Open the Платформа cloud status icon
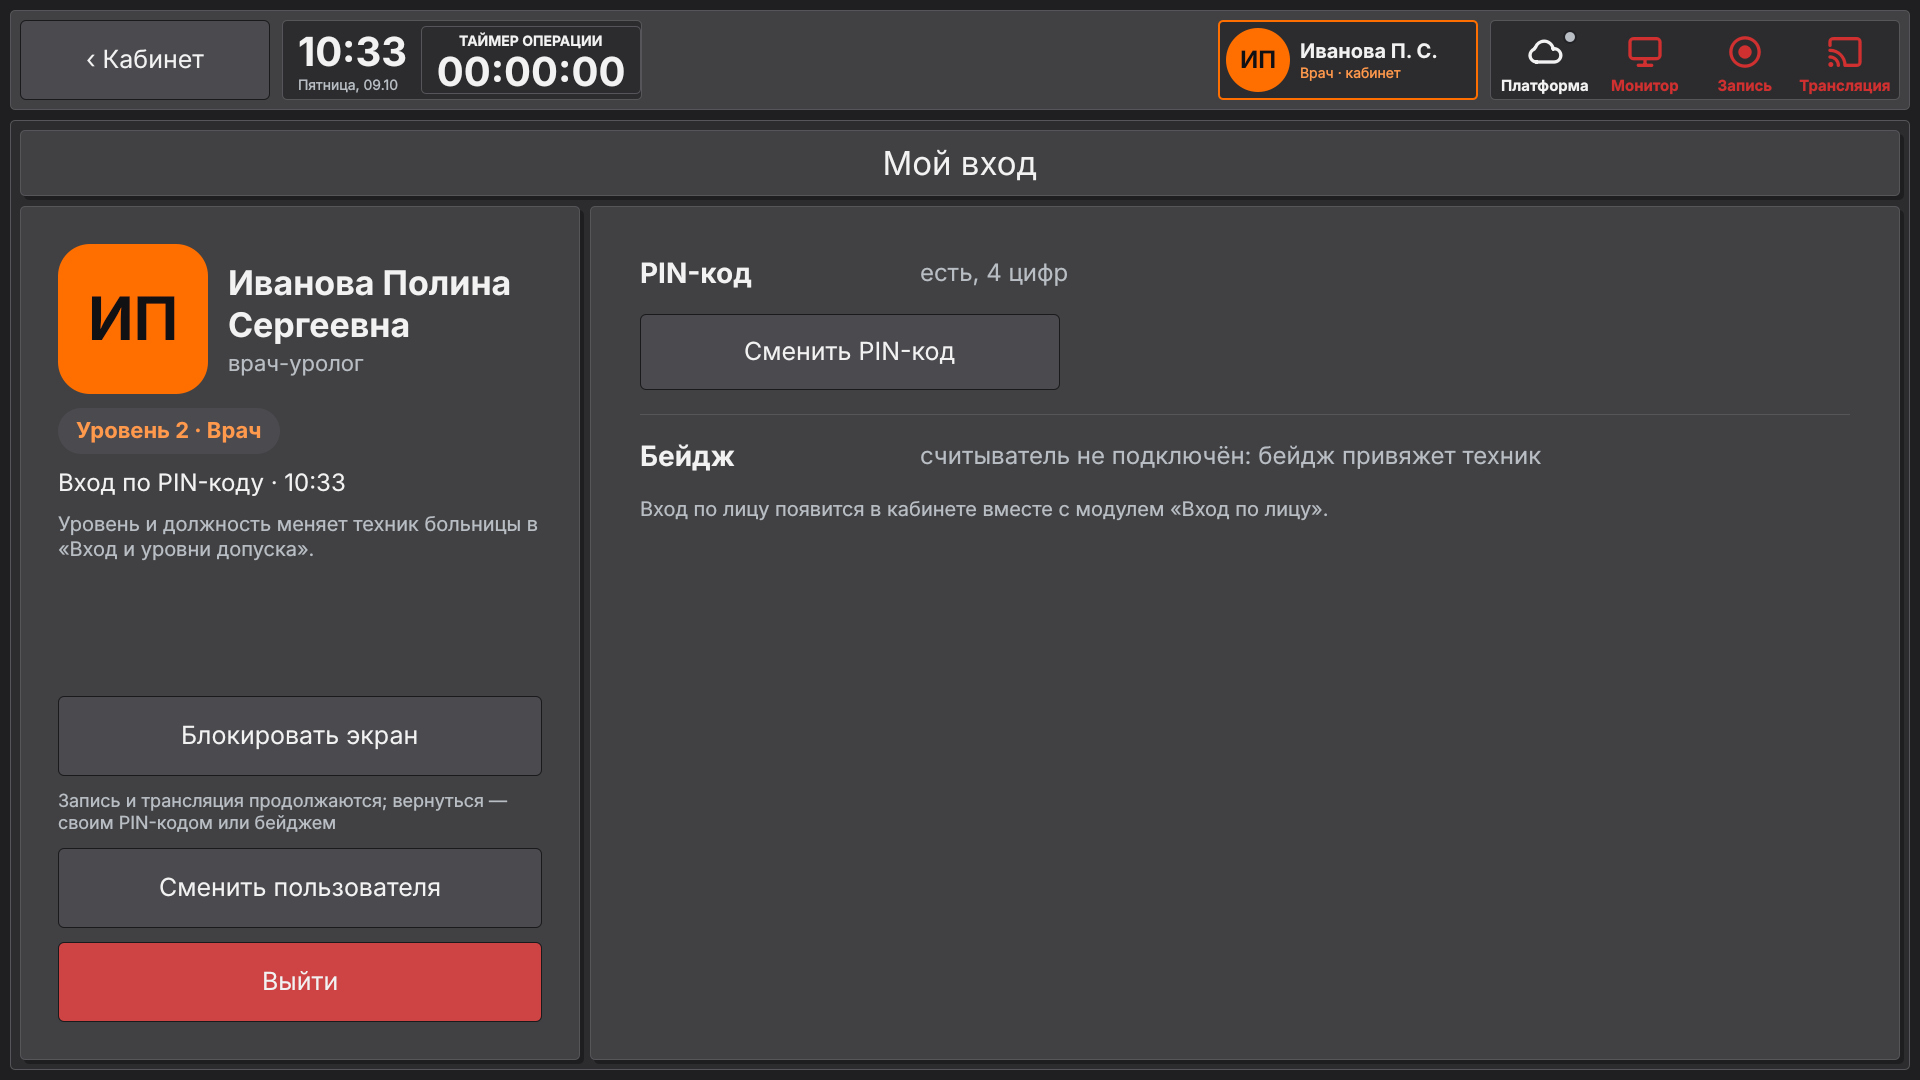1920x1080 pixels. coord(1544,61)
